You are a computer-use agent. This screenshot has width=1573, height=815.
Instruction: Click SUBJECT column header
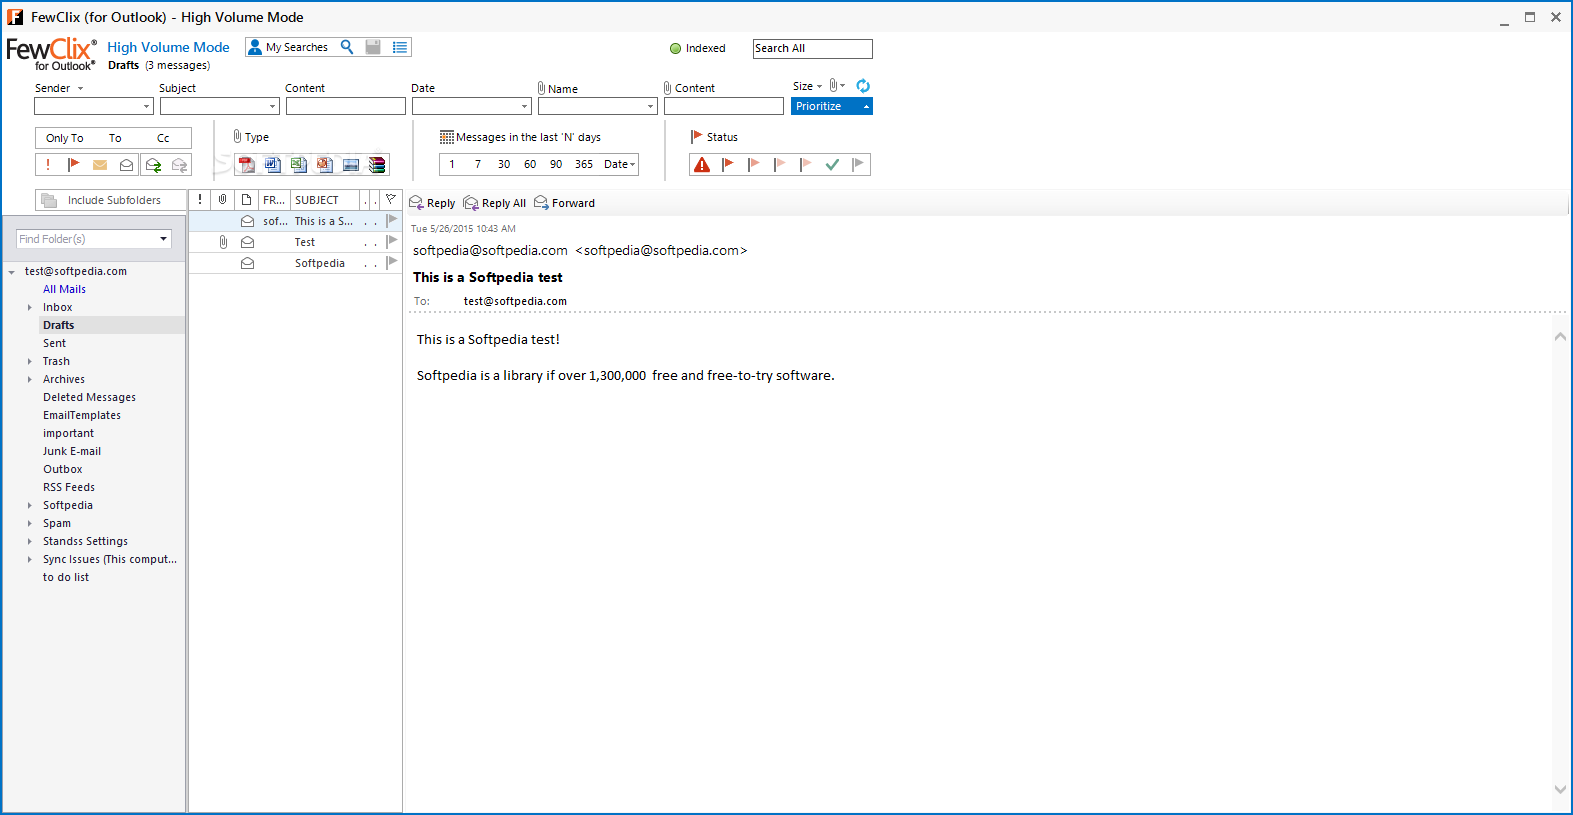point(324,200)
